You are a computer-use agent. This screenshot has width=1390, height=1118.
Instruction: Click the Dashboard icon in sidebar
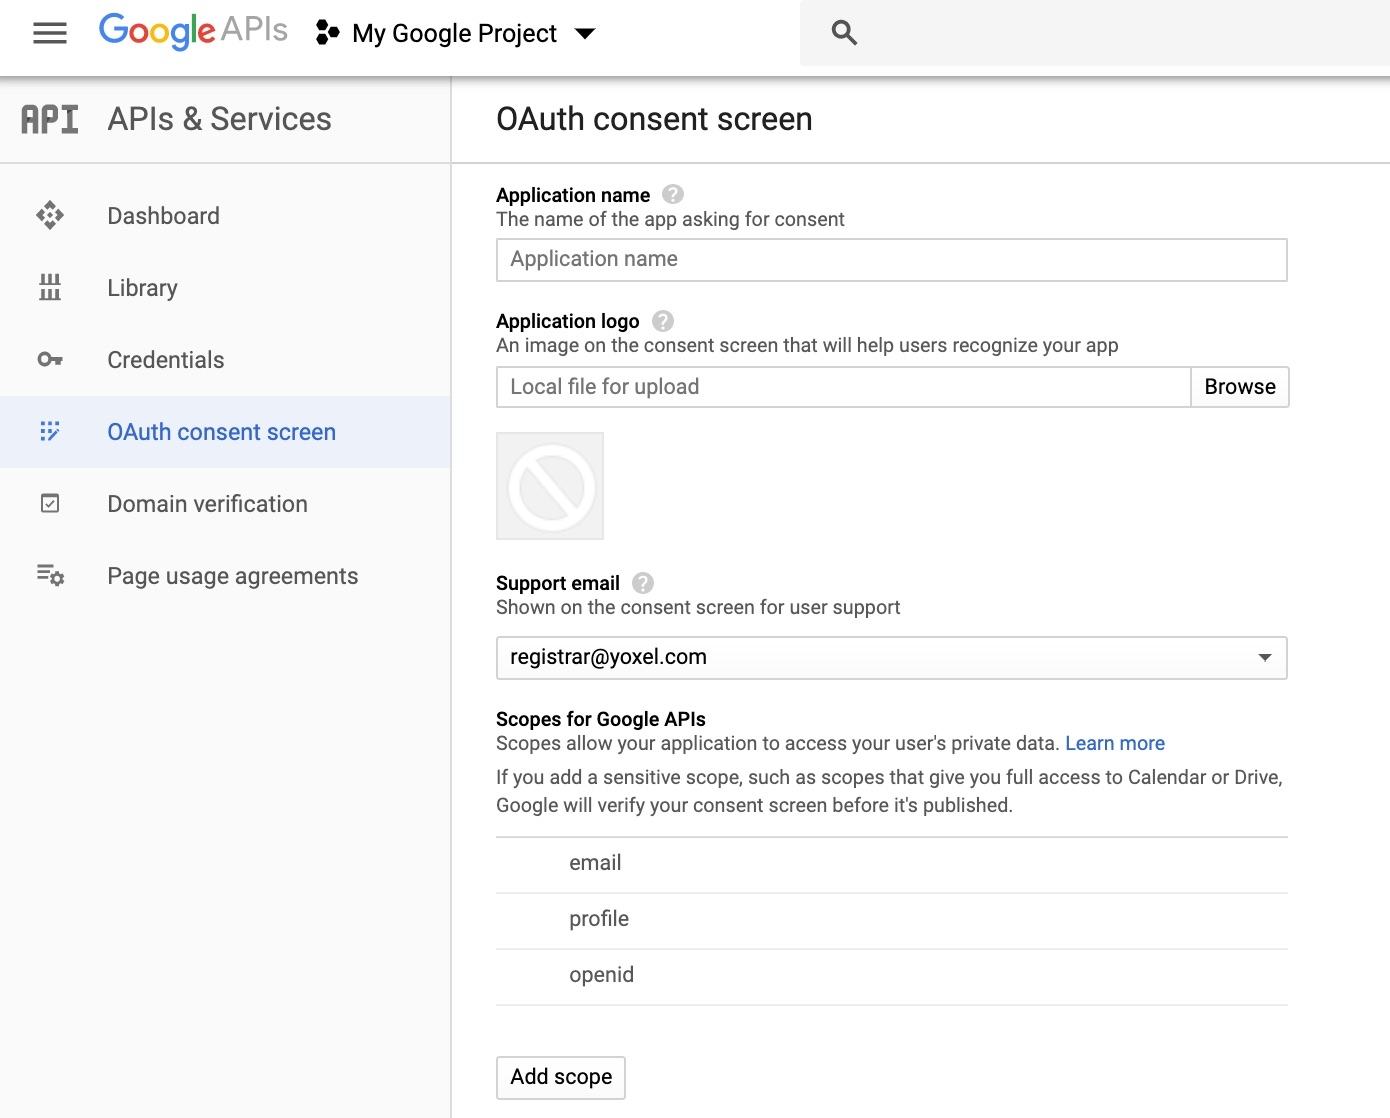click(50, 216)
